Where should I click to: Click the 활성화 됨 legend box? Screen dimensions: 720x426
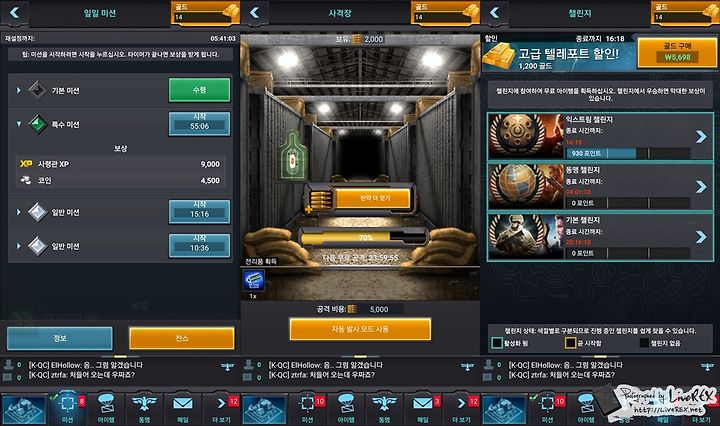(x=497, y=343)
